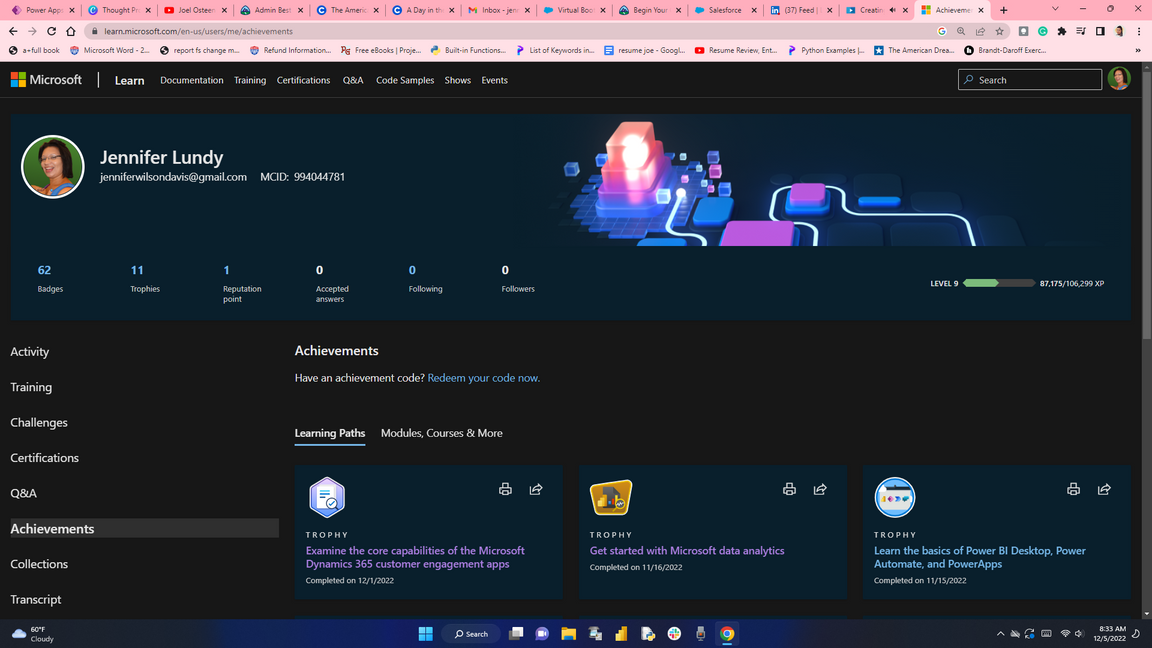Open the Chrome extensions puzzle icon

click(x=1062, y=32)
